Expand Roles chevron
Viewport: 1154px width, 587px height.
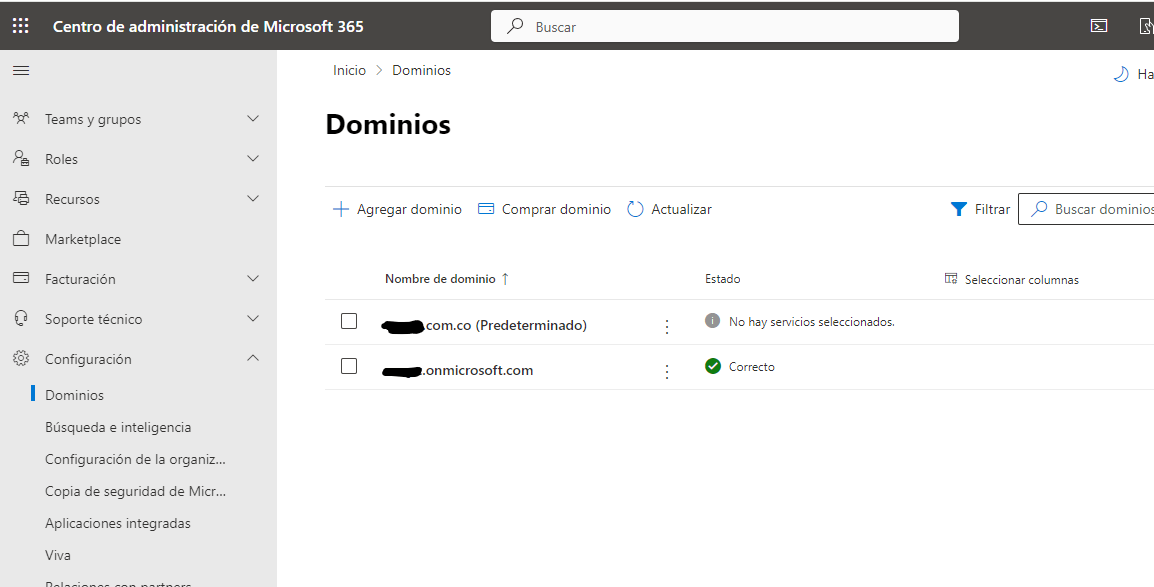[253, 158]
